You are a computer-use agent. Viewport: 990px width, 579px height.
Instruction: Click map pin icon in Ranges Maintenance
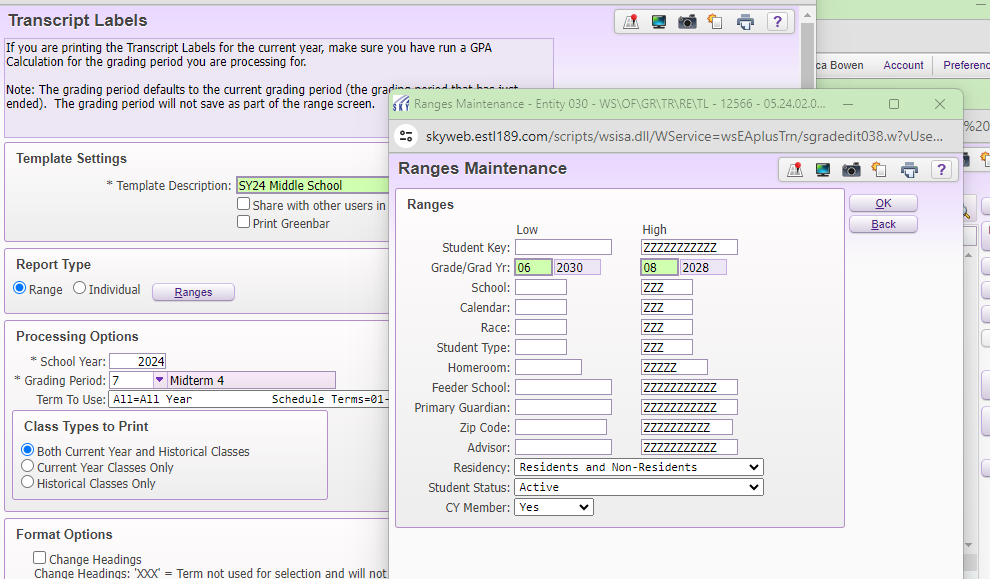coord(795,169)
